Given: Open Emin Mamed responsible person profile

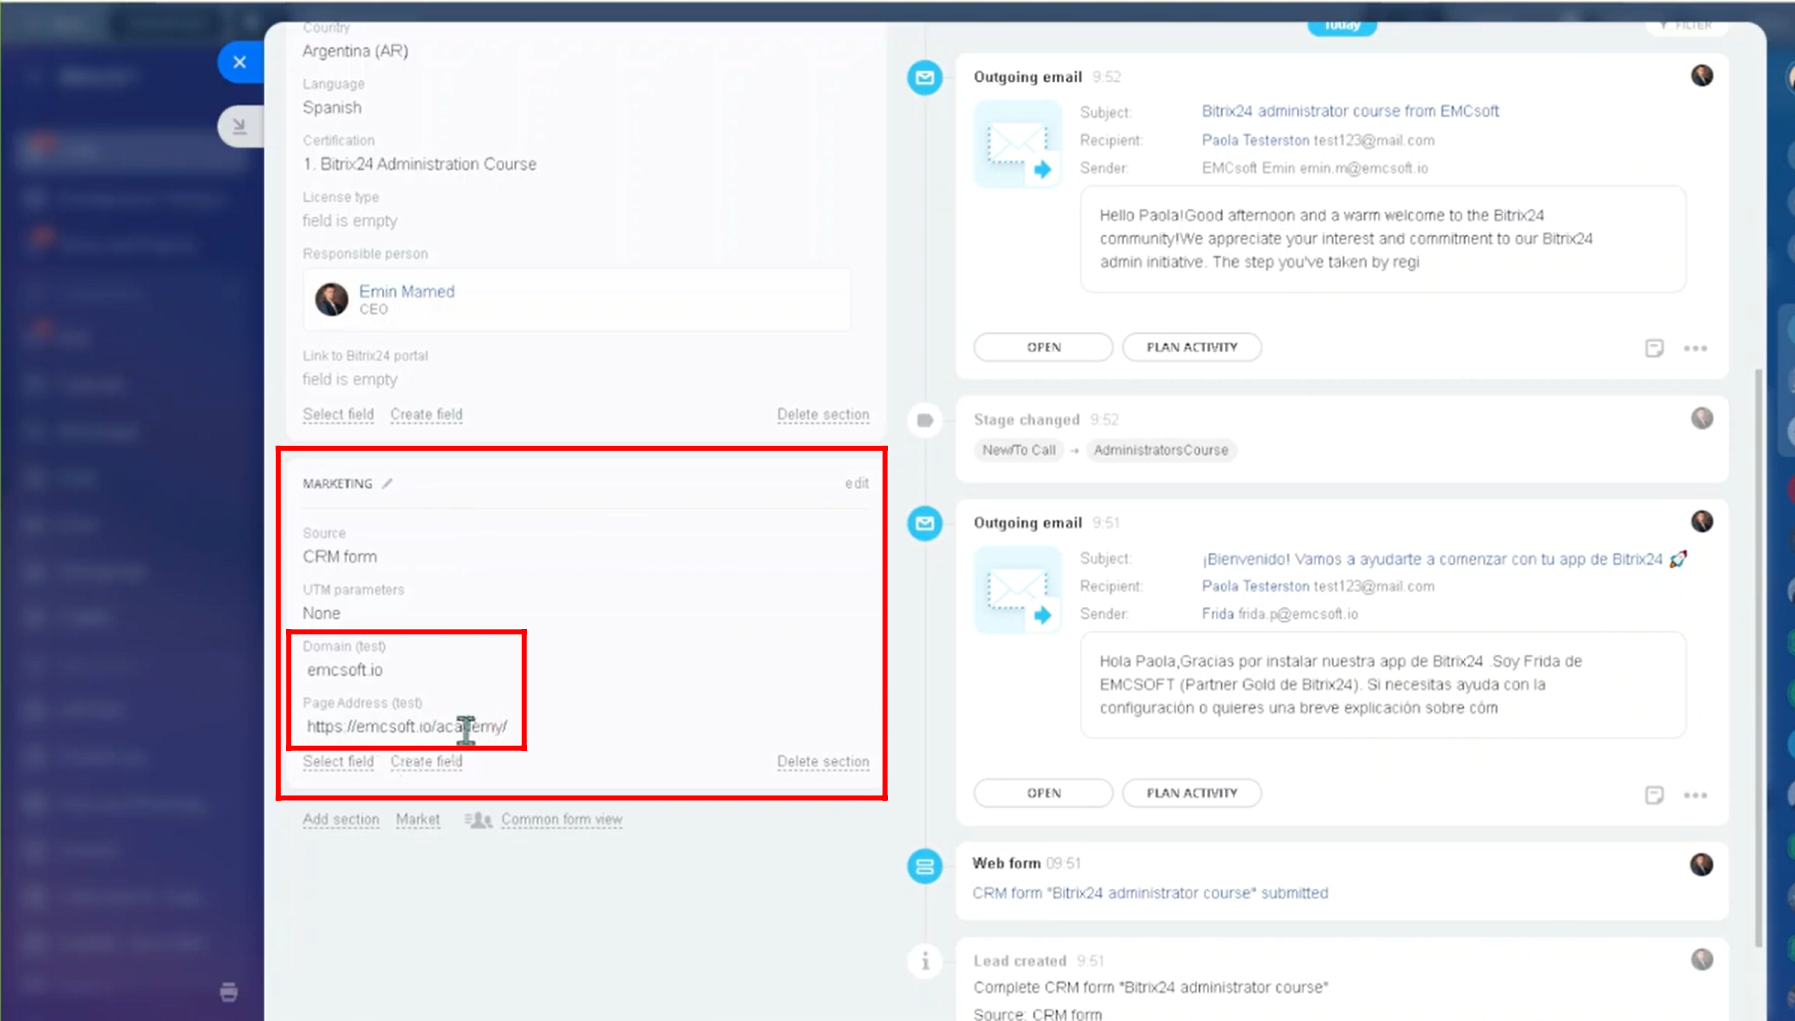Looking at the screenshot, I should coord(406,291).
